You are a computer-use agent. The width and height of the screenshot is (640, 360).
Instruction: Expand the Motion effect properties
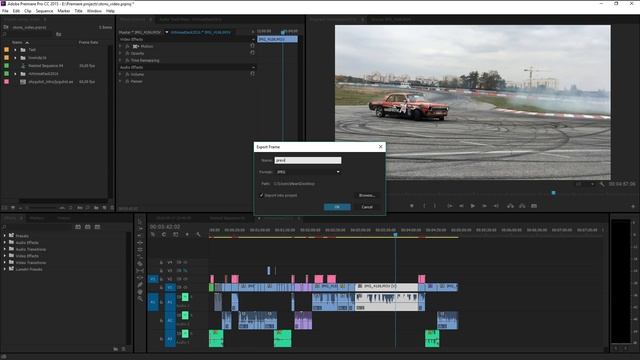[120, 47]
